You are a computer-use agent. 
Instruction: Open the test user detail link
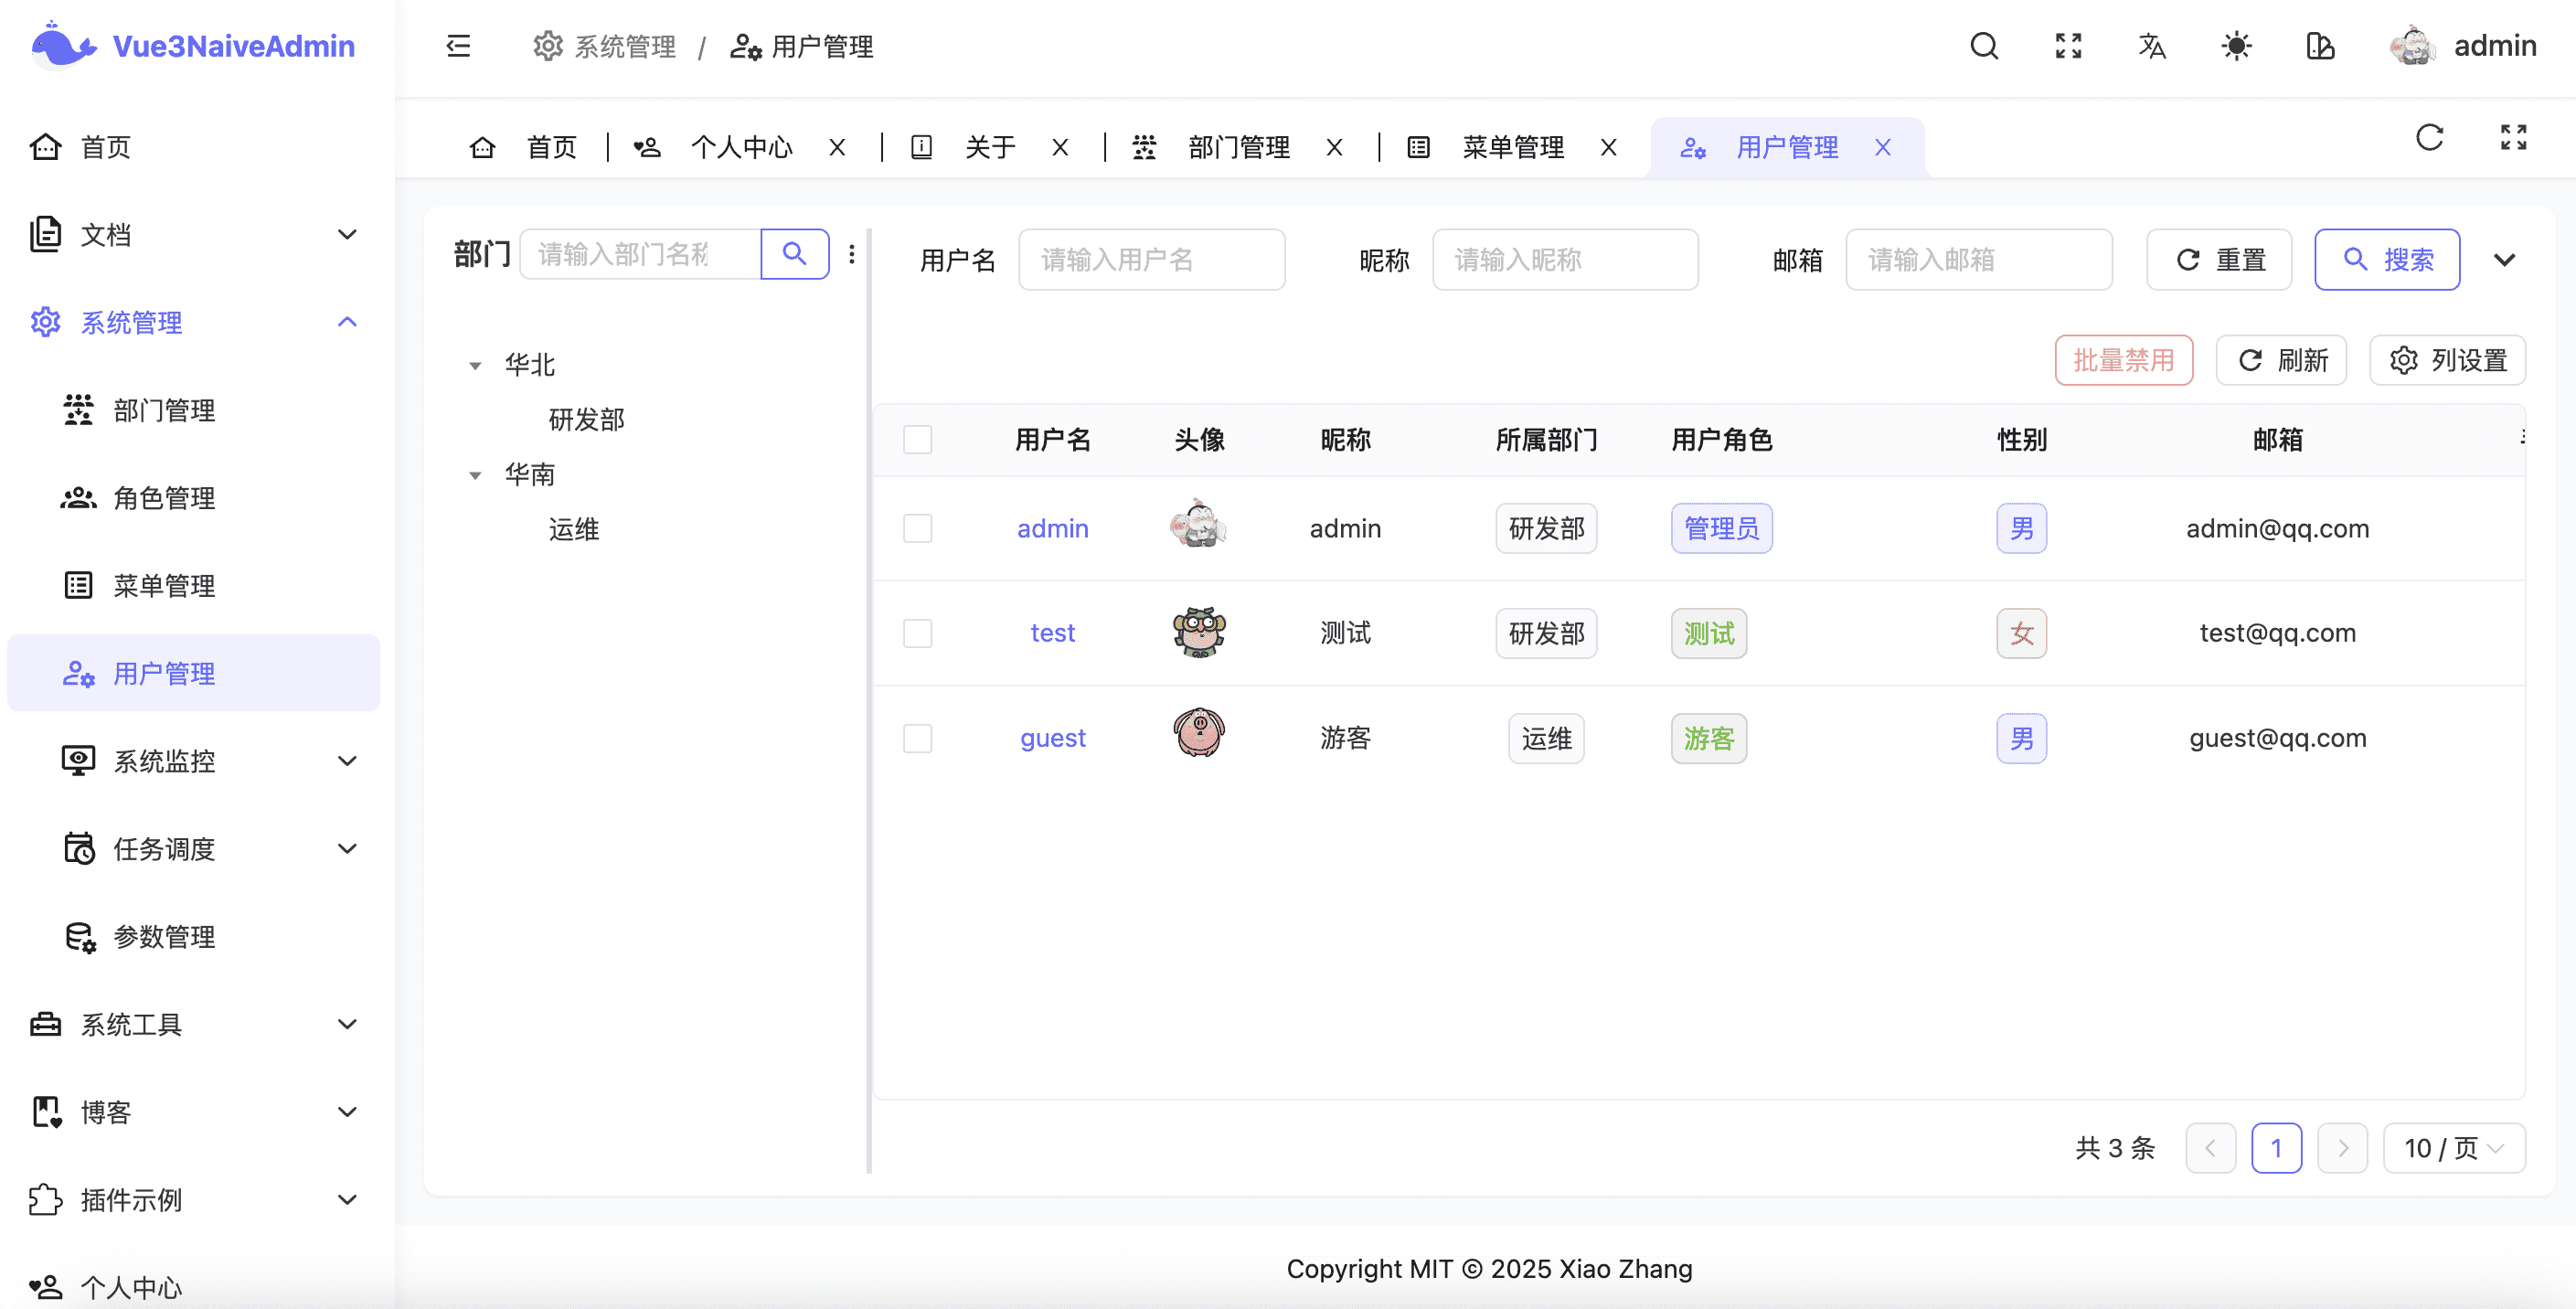tap(1052, 632)
